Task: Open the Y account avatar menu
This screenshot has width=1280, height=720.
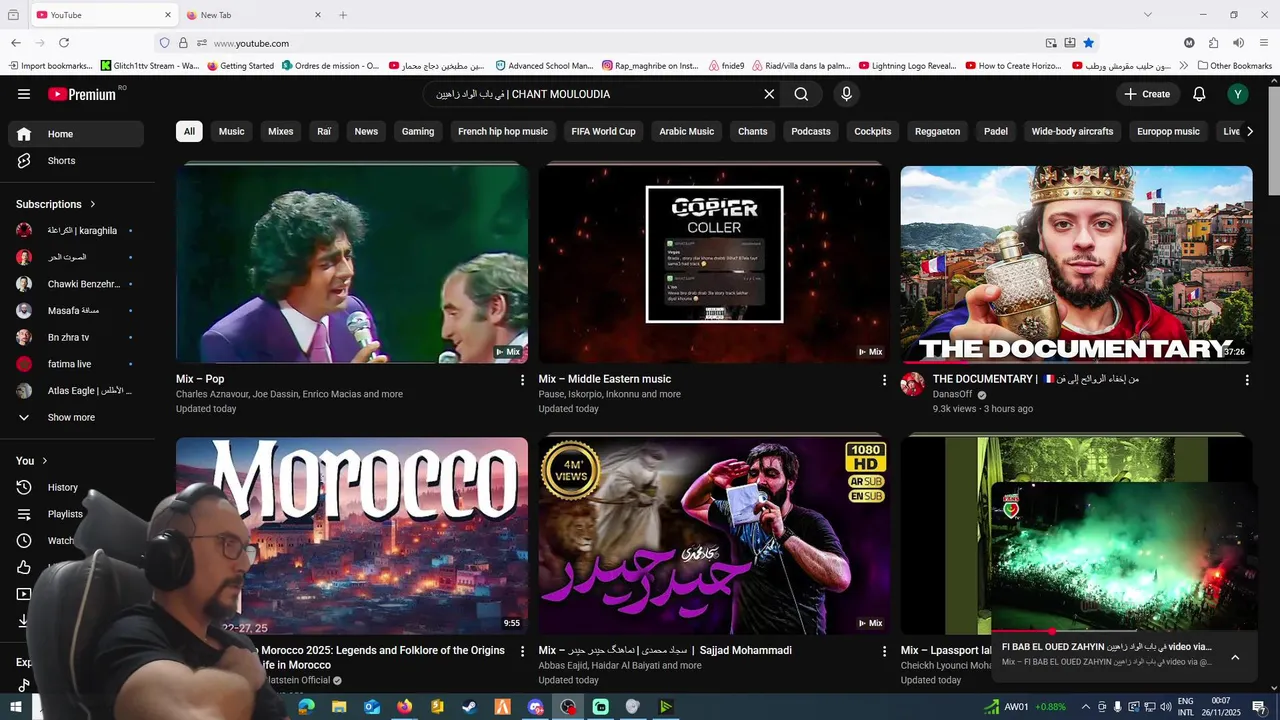Action: pos(1238,94)
